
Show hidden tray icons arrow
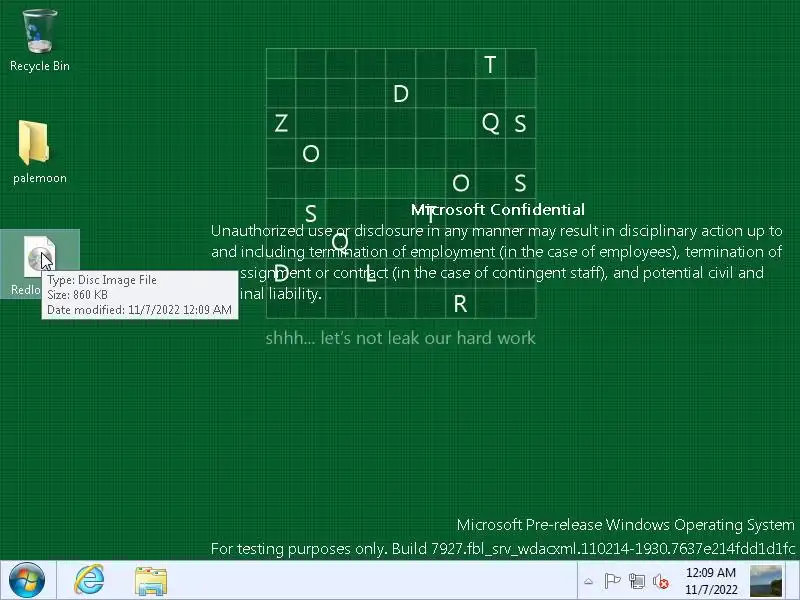588,581
